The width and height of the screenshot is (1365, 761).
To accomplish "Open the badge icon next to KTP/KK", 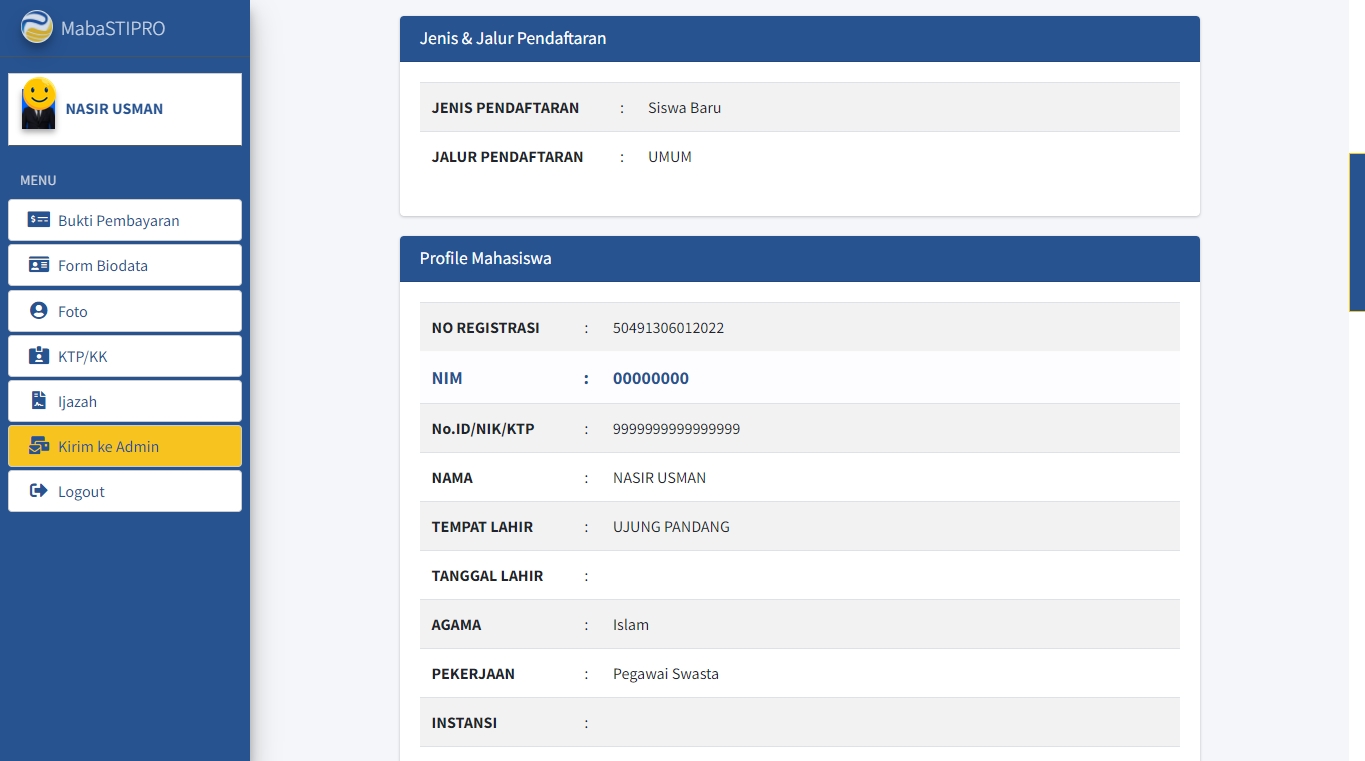I will (39, 356).
